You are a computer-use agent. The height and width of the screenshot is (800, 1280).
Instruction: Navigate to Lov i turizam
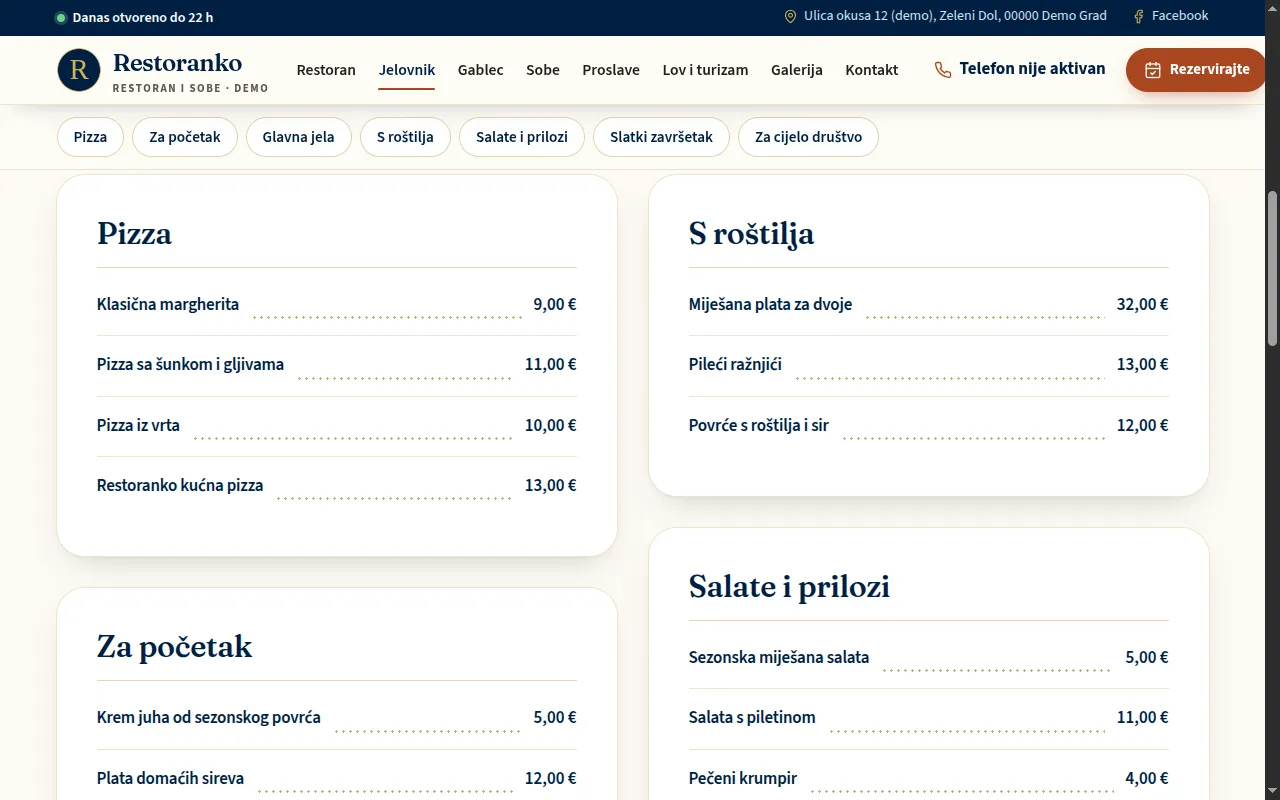[705, 70]
